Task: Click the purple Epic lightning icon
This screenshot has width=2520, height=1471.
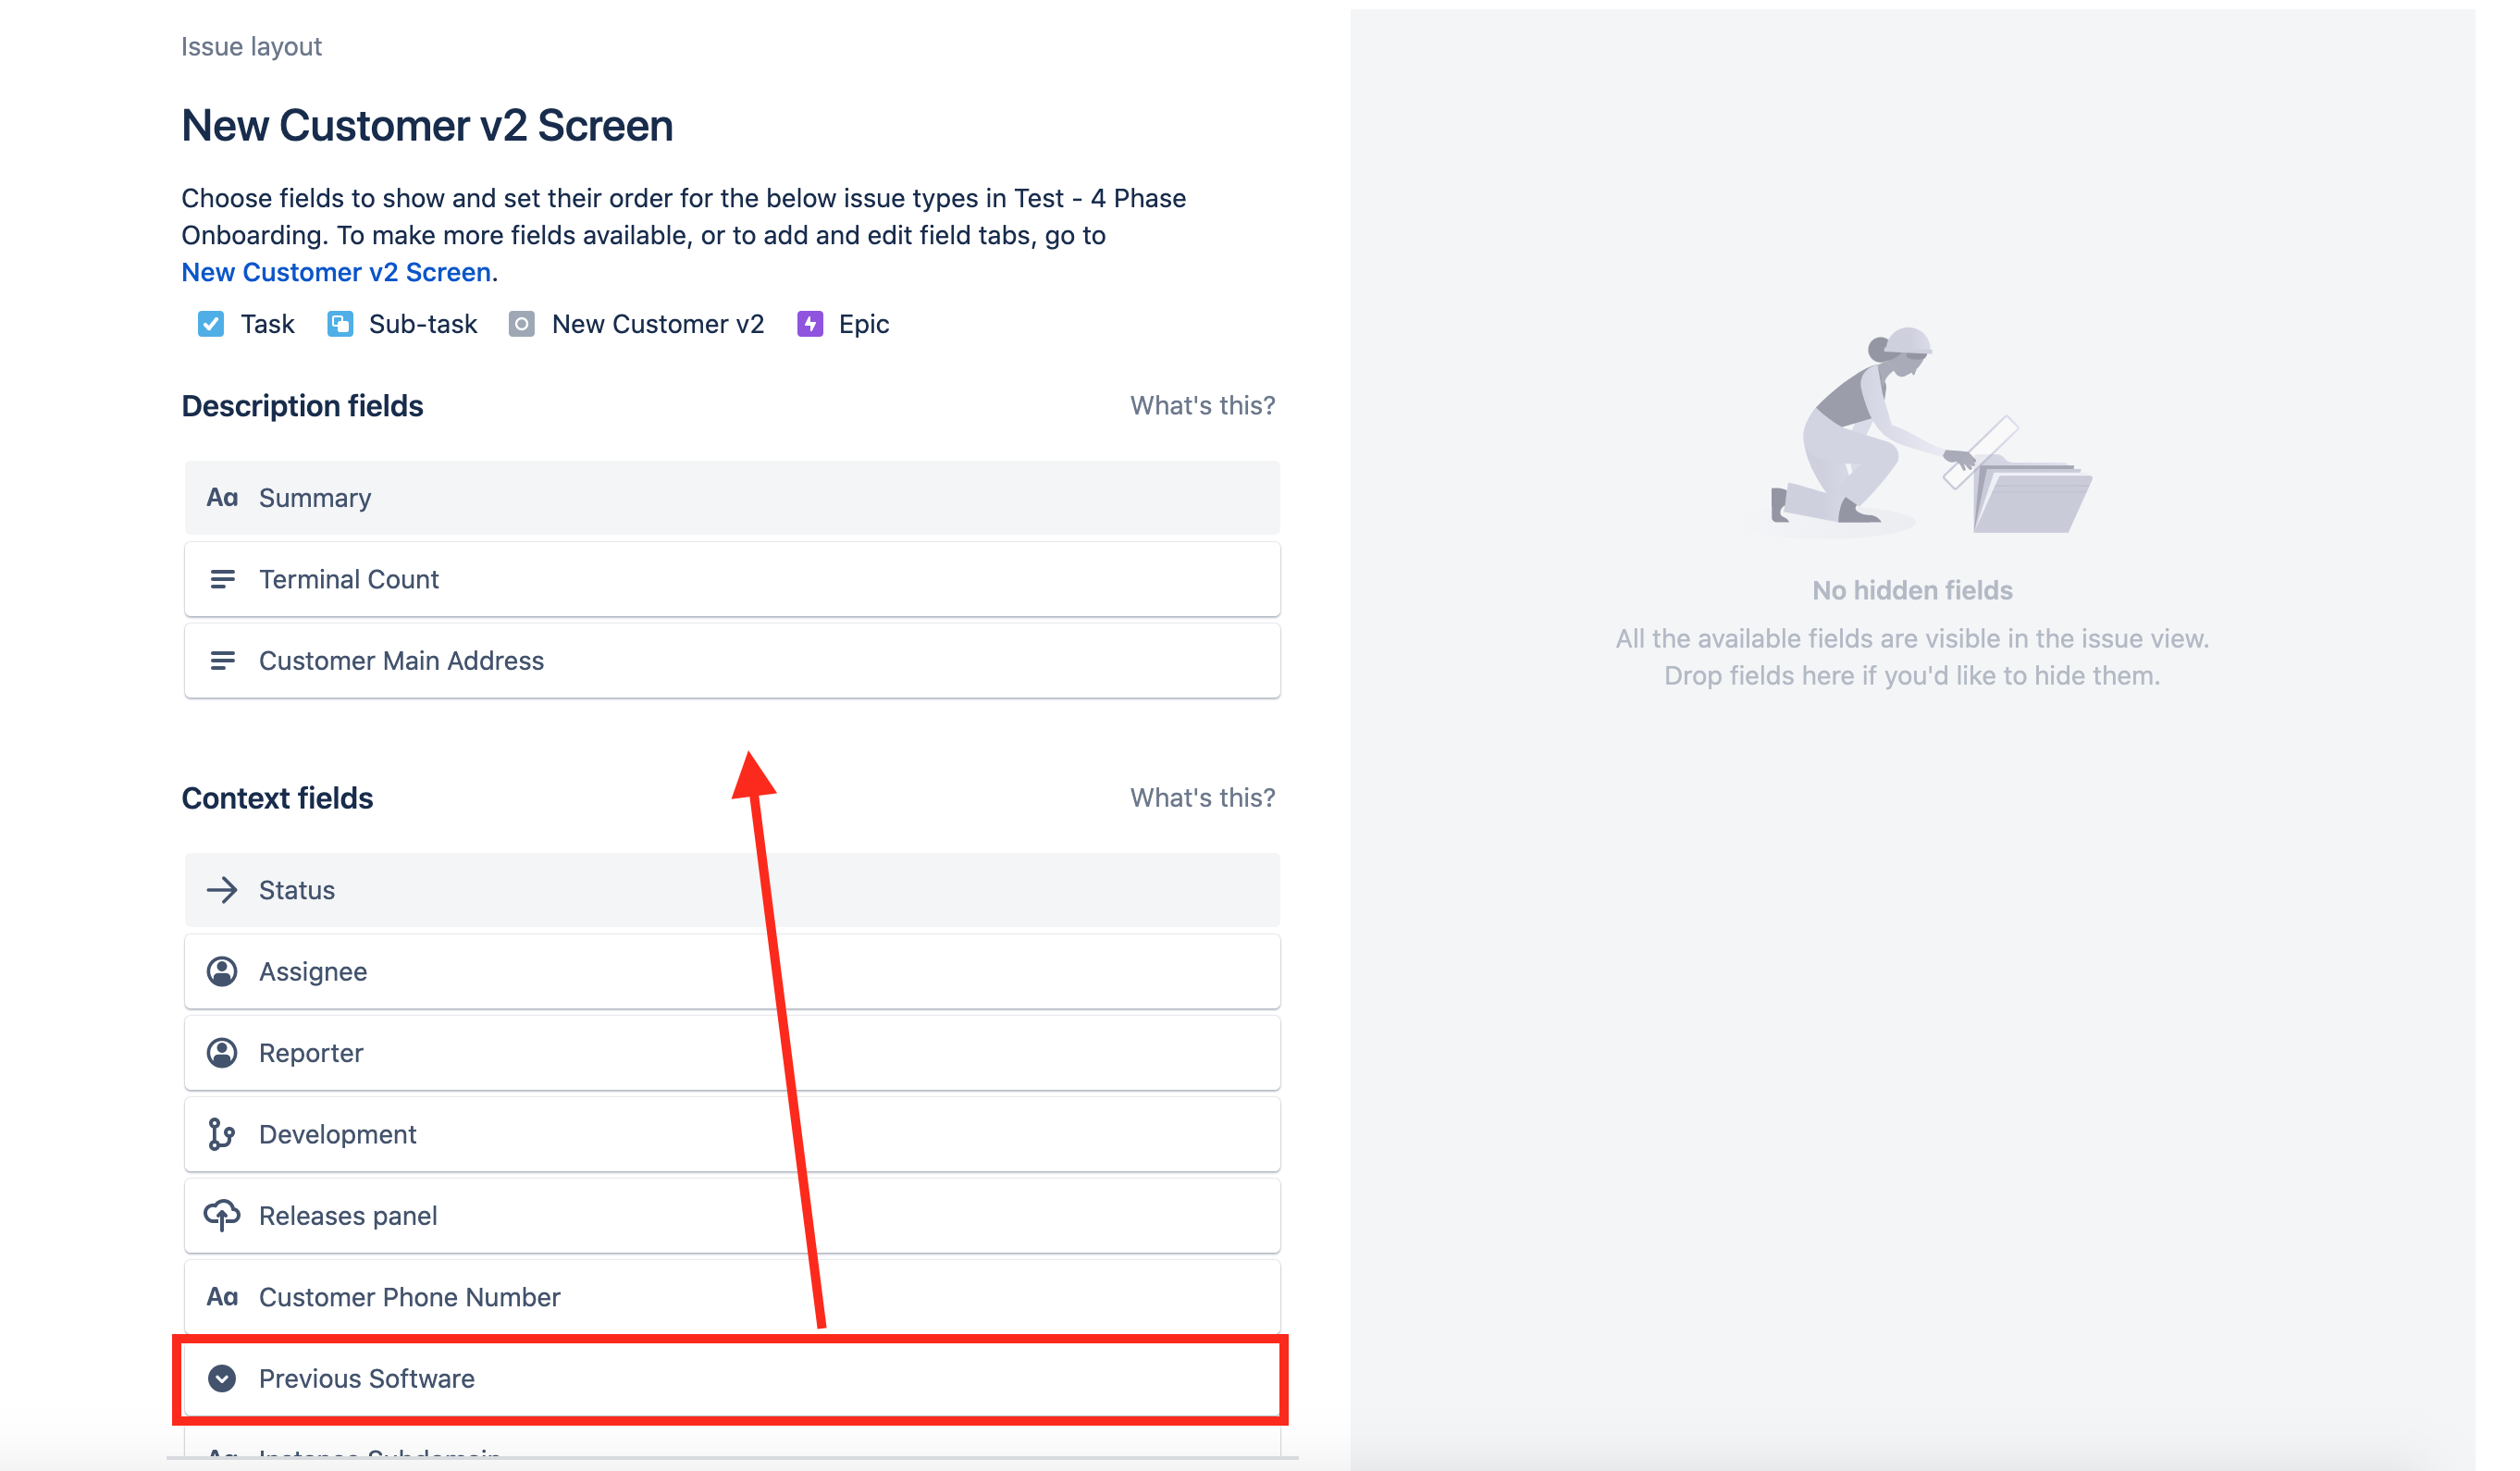Action: tap(810, 324)
